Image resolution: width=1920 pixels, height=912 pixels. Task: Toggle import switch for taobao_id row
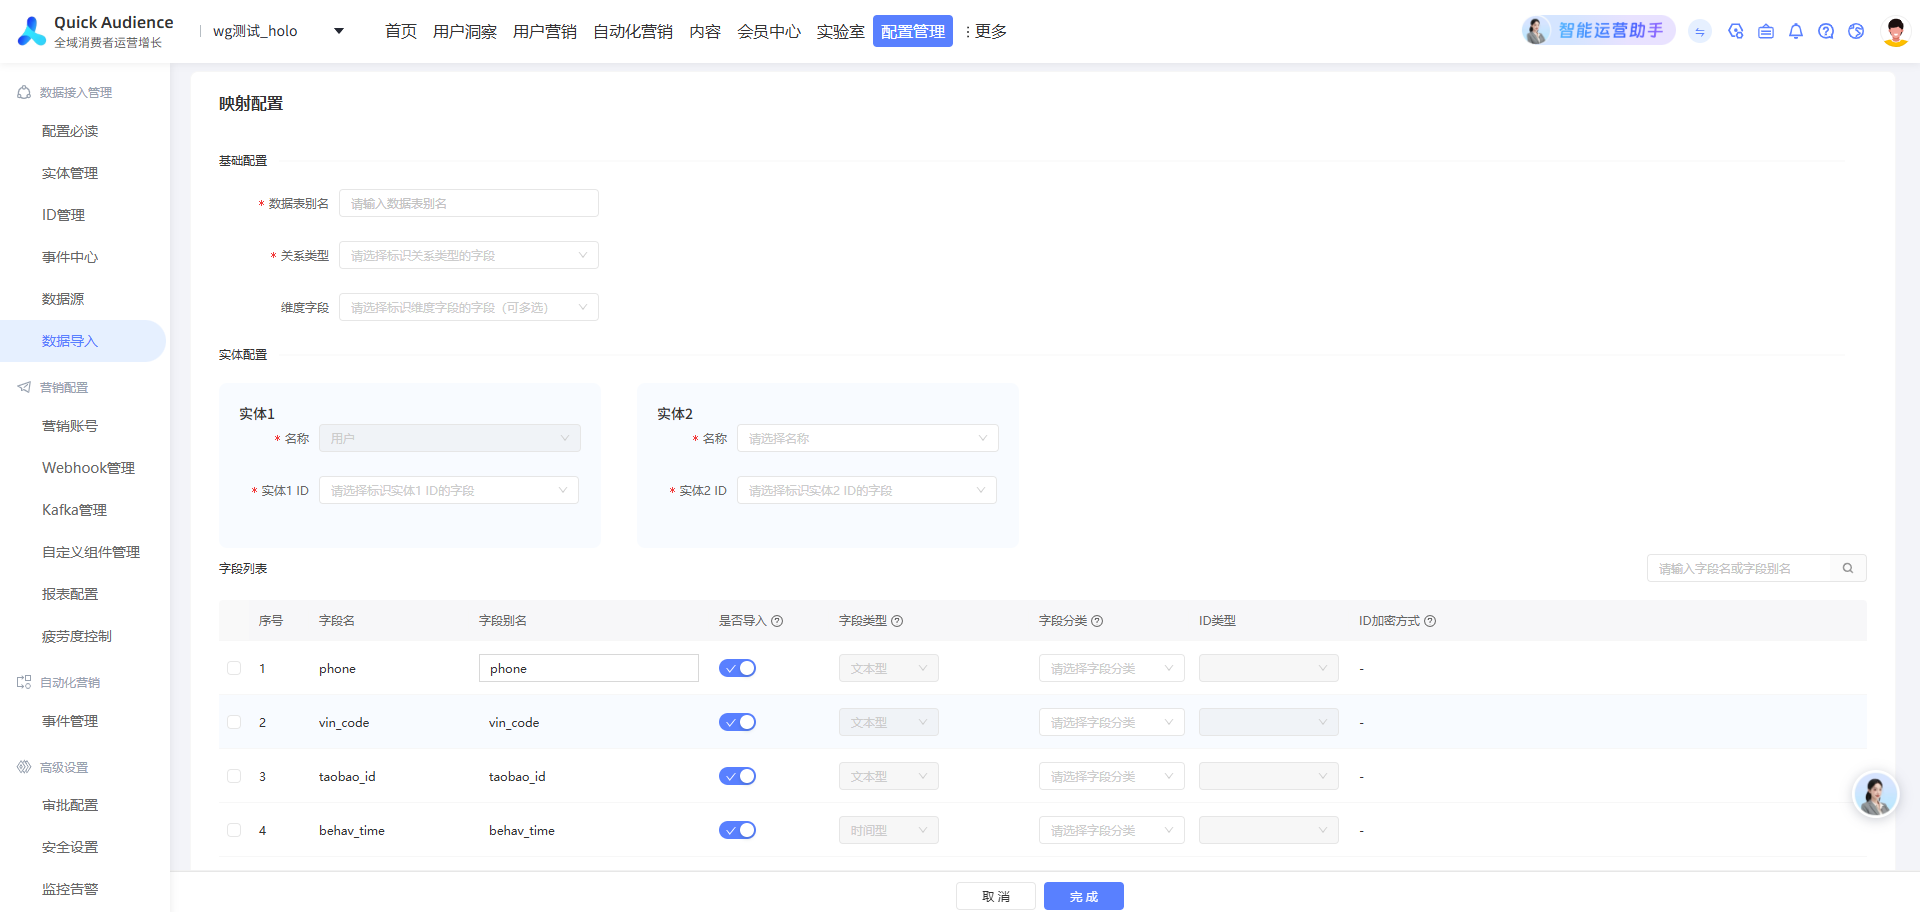pos(737,776)
